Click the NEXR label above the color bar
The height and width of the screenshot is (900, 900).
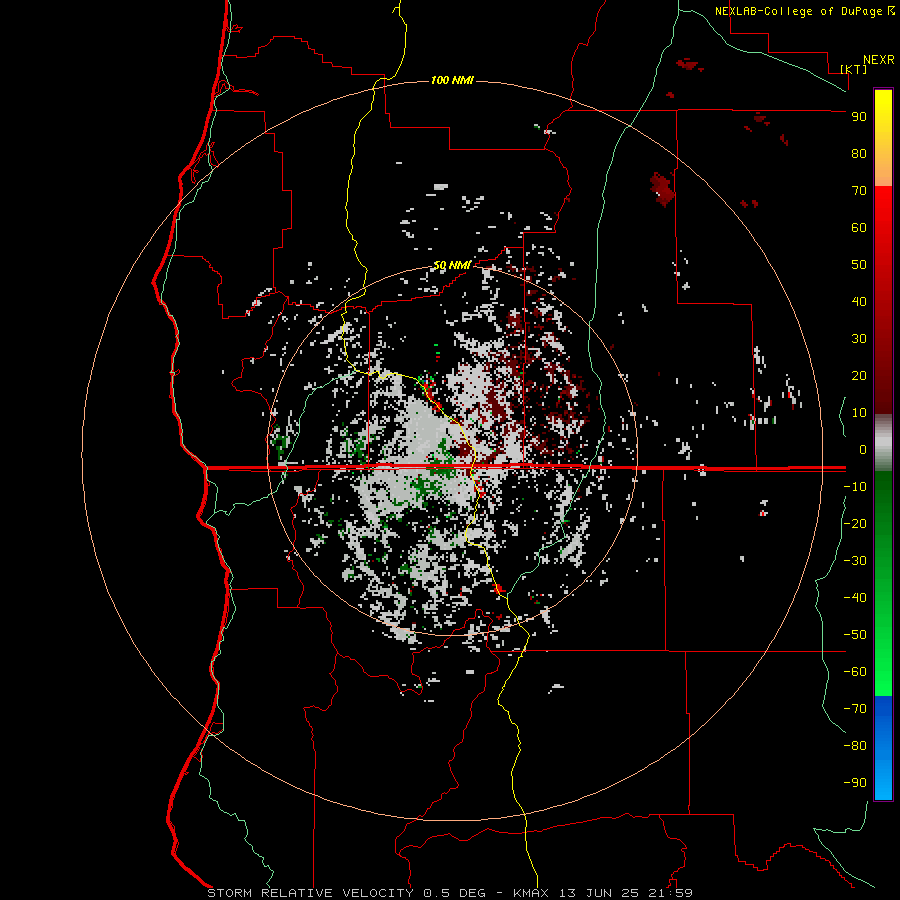[x=878, y=60]
